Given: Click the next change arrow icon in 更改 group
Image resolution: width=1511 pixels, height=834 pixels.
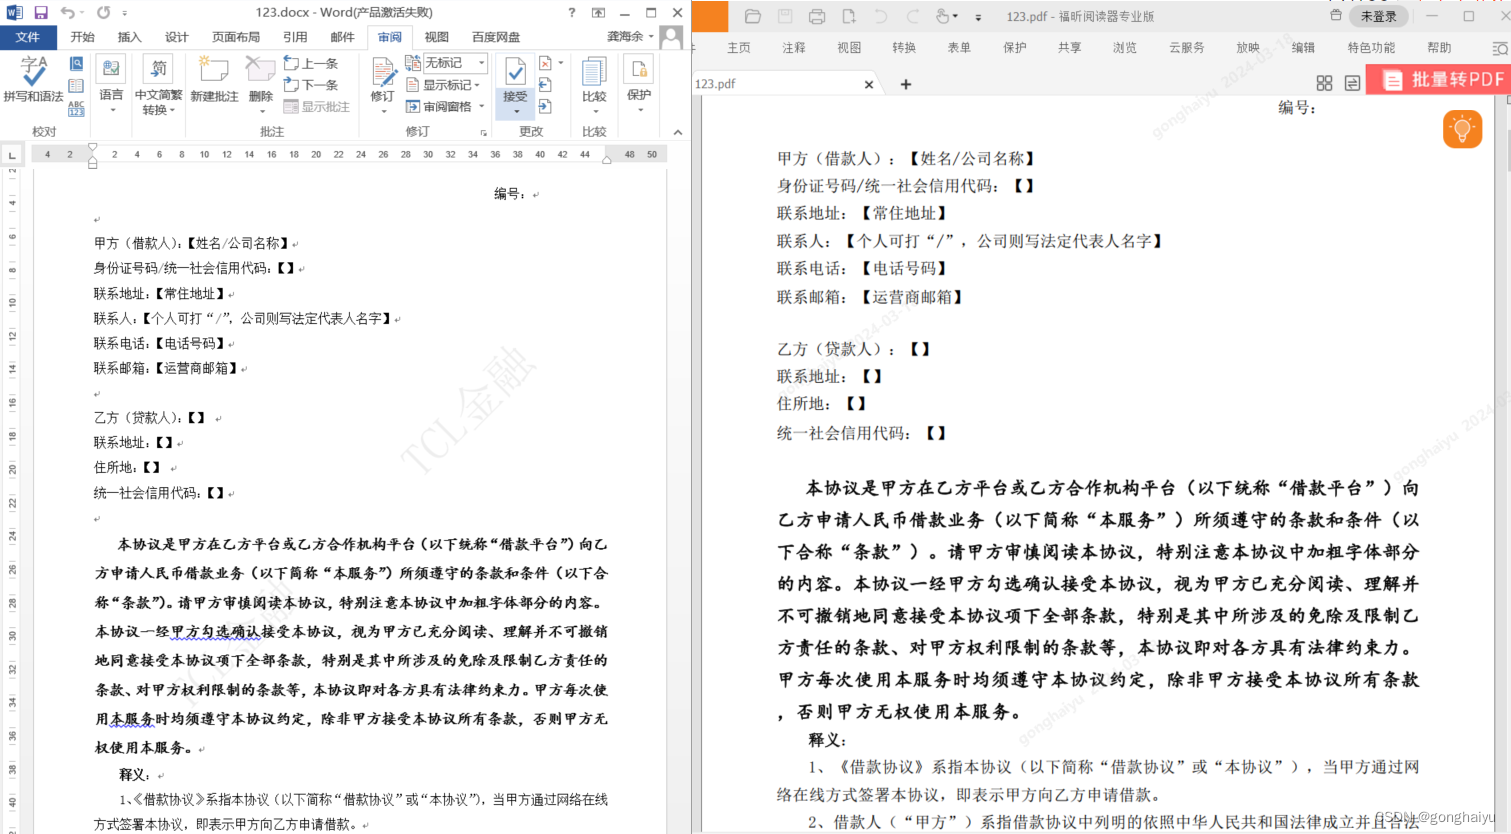Looking at the screenshot, I should [x=545, y=106].
